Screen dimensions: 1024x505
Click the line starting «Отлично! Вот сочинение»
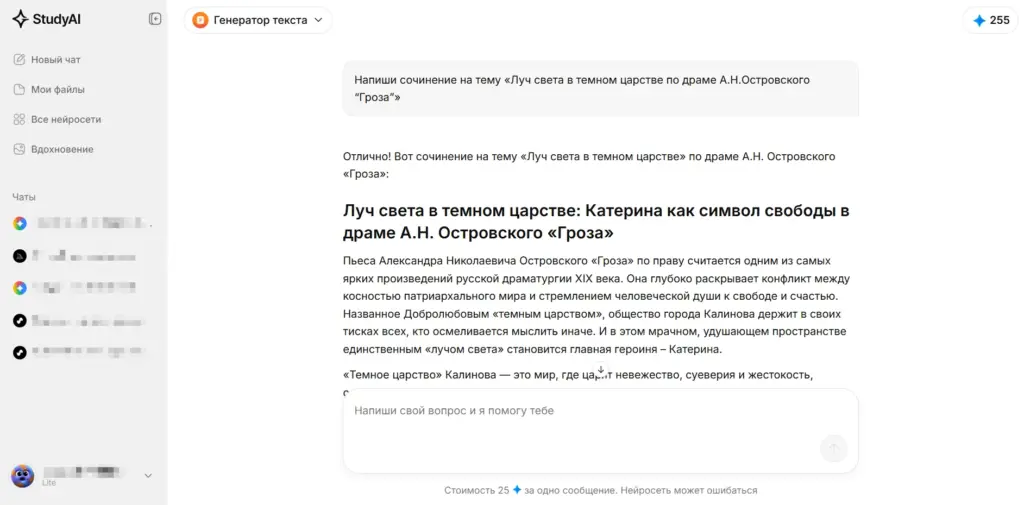[x=589, y=165]
